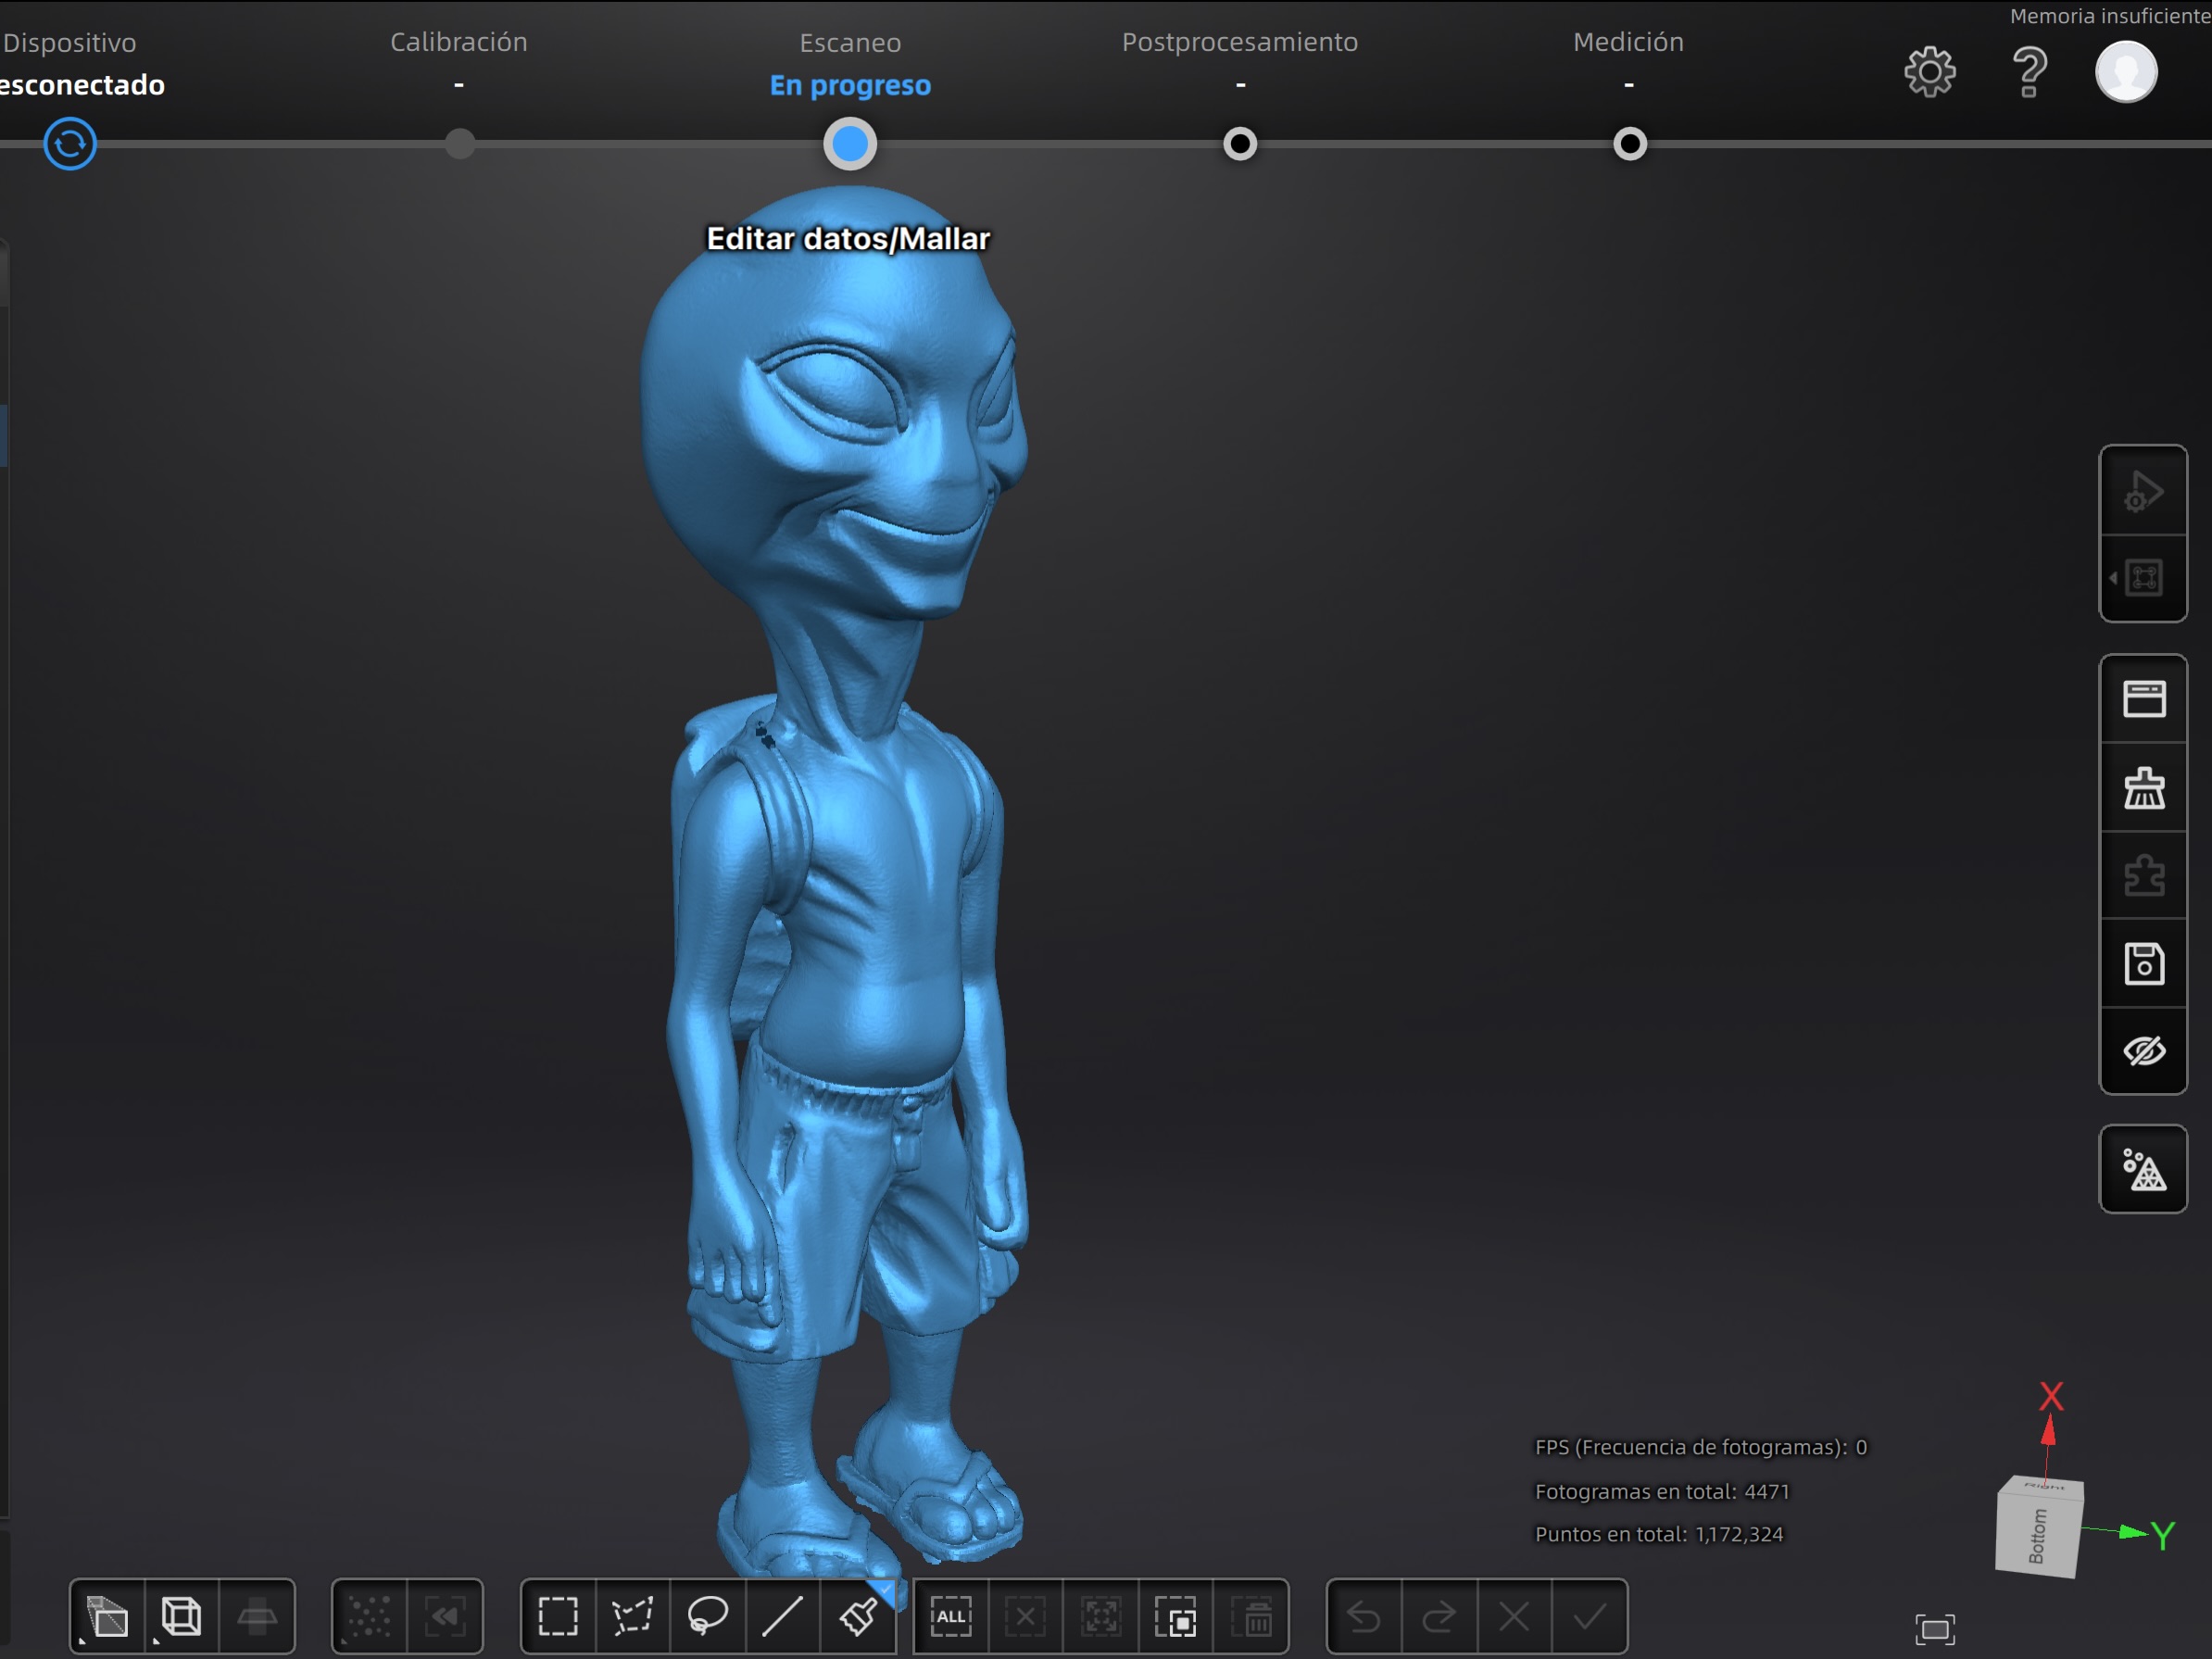The image size is (2212, 1659).
Task: Undo the last edit action
Action: (x=1365, y=1616)
